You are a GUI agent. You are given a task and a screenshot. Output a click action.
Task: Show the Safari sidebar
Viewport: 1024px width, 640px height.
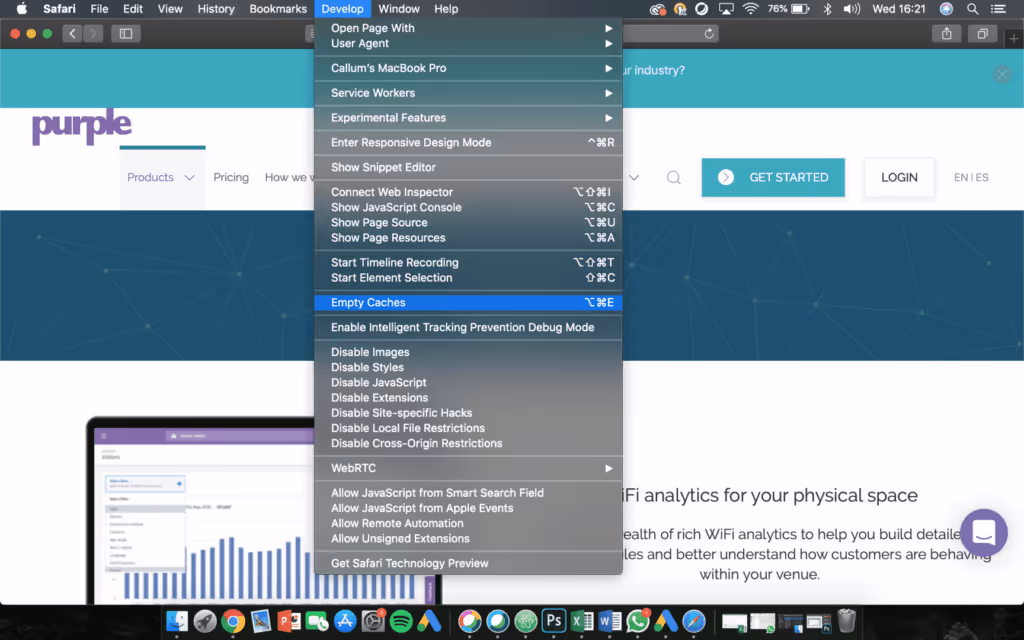(126, 33)
